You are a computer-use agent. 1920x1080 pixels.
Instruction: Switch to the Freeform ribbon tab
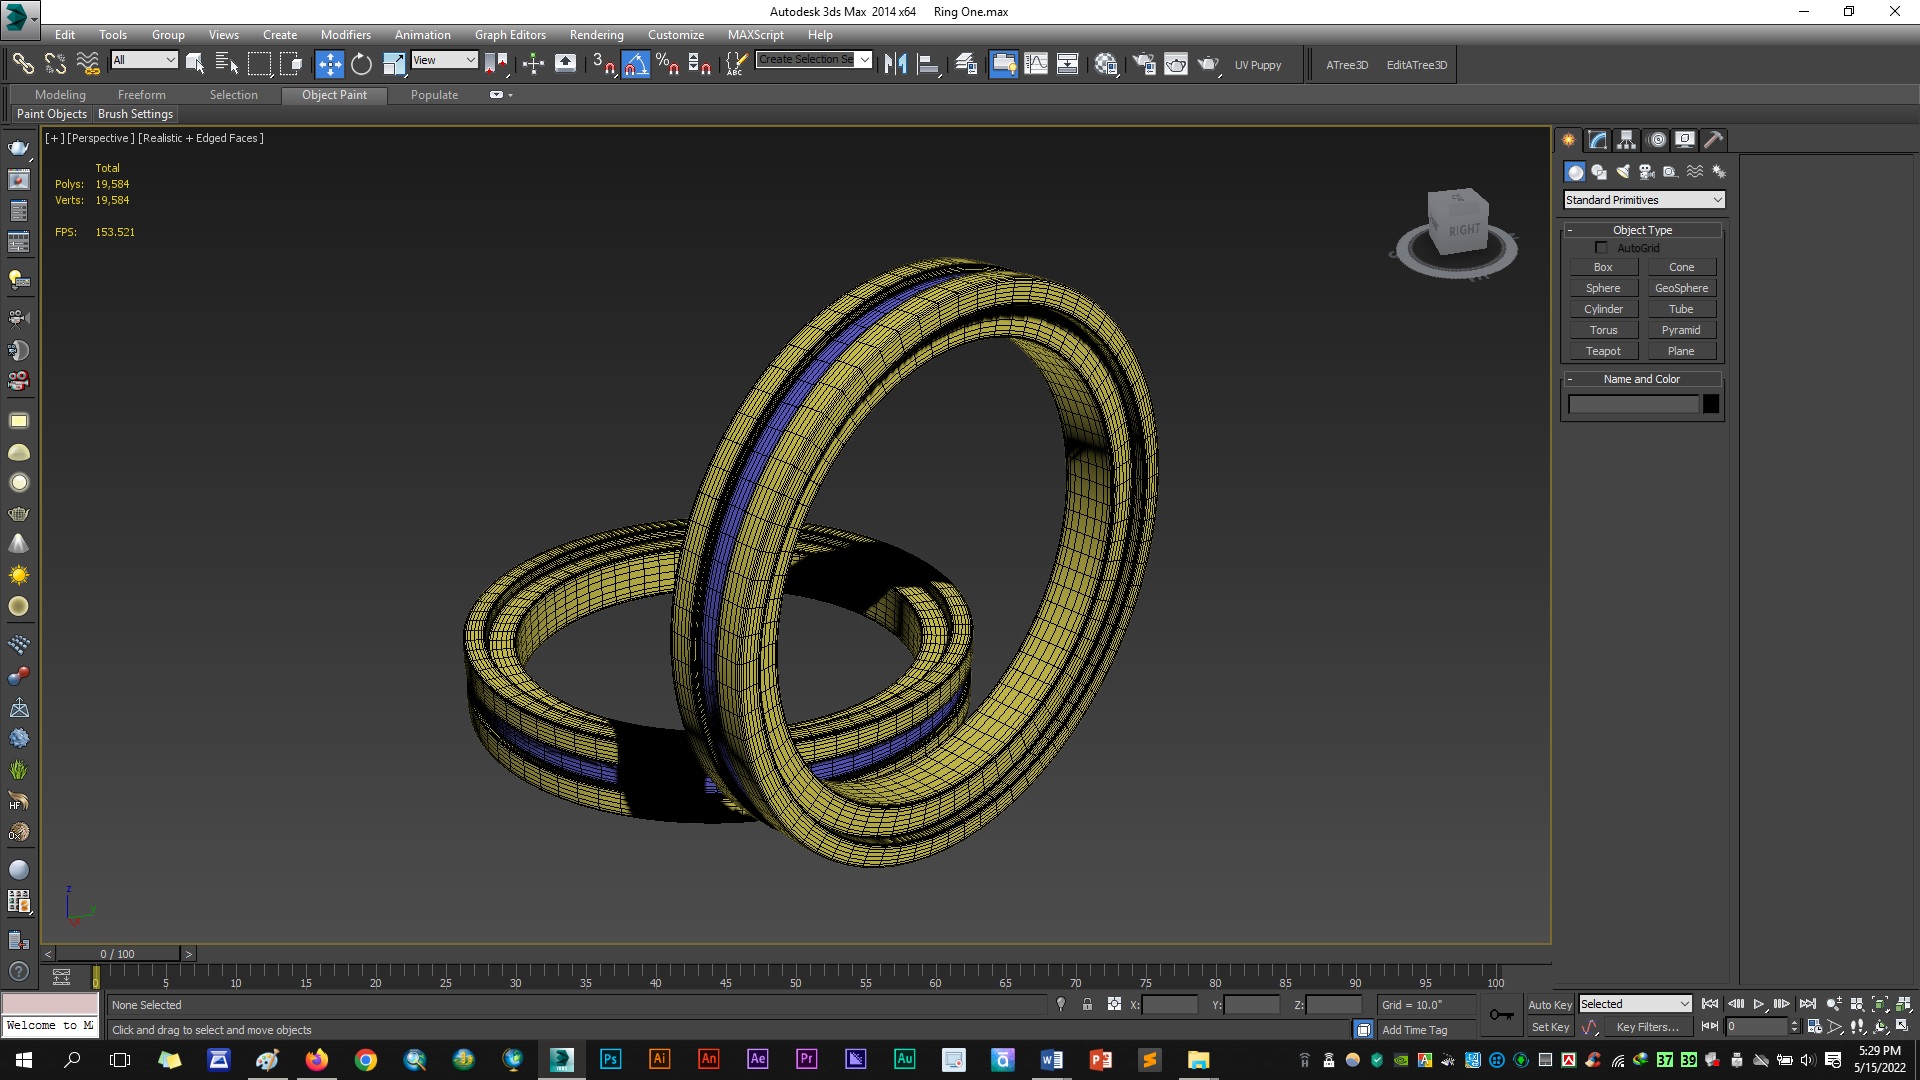tap(141, 95)
